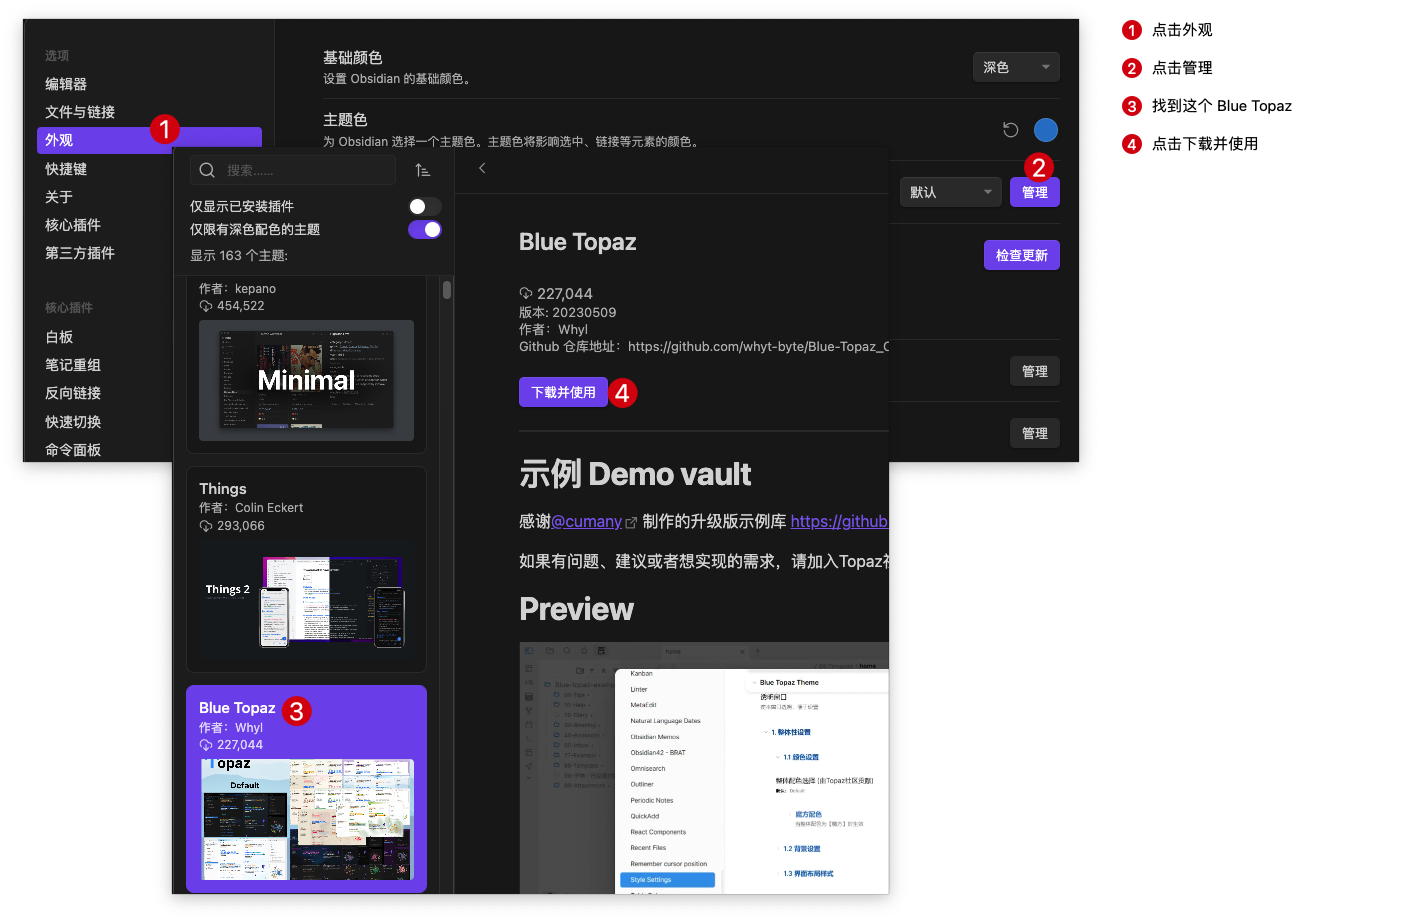Screen dimensions: 1422x921
Task: Go to 快捷键 in the sidebar
Action: 66,169
